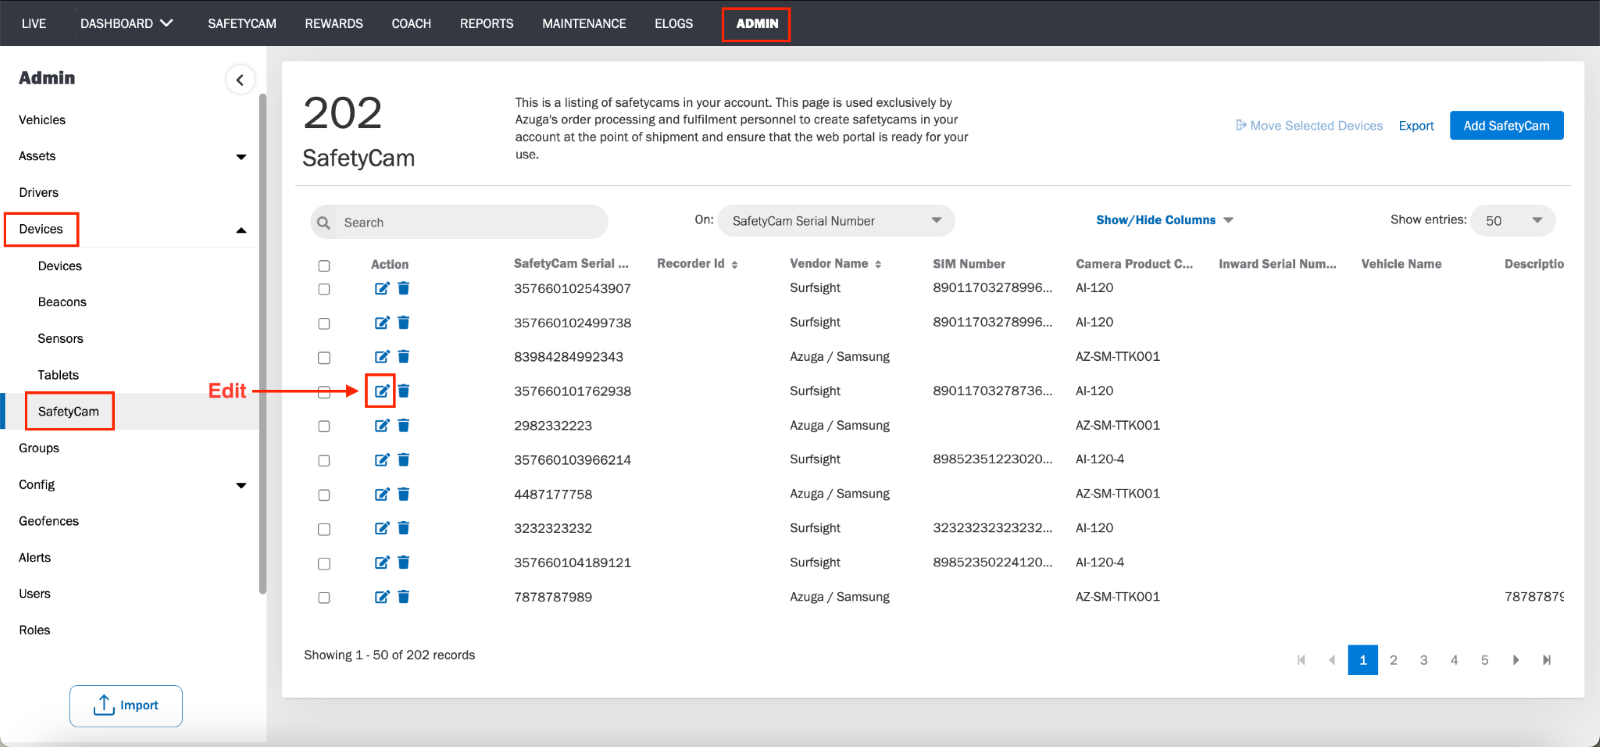Expand the Config sidebar section

[x=241, y=486]
